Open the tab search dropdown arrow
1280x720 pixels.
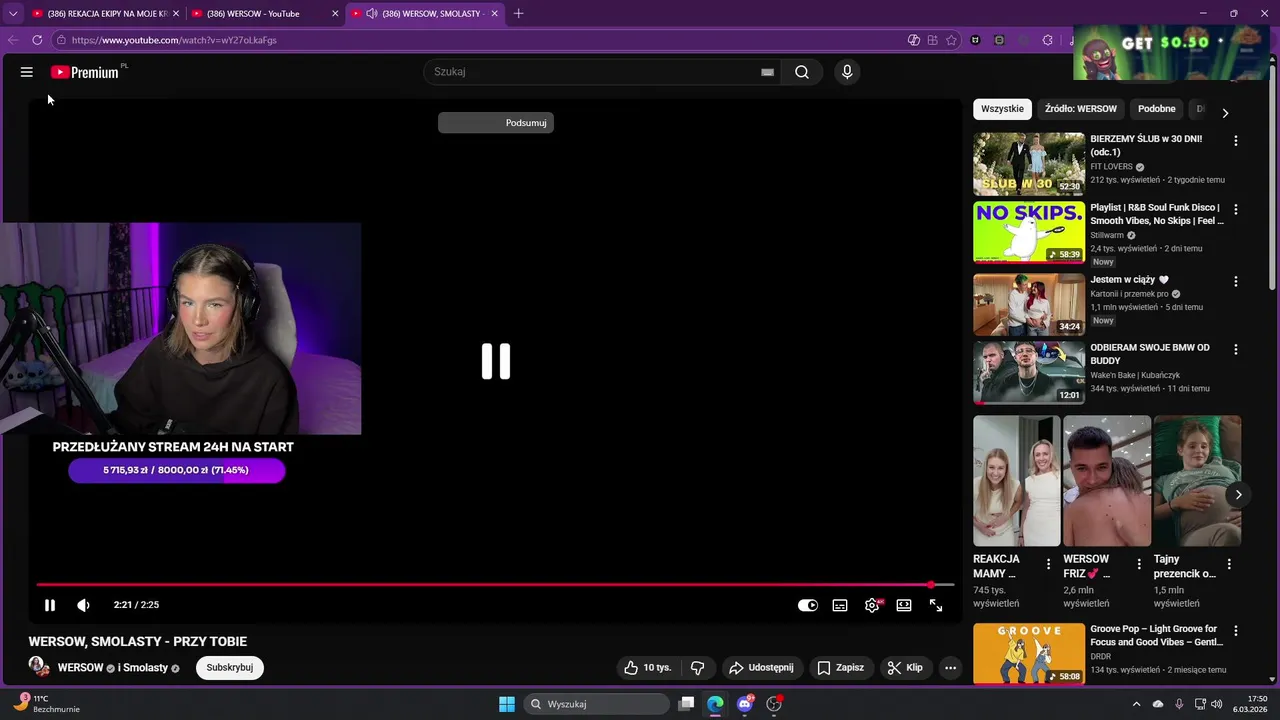click(x=12, y=14)
